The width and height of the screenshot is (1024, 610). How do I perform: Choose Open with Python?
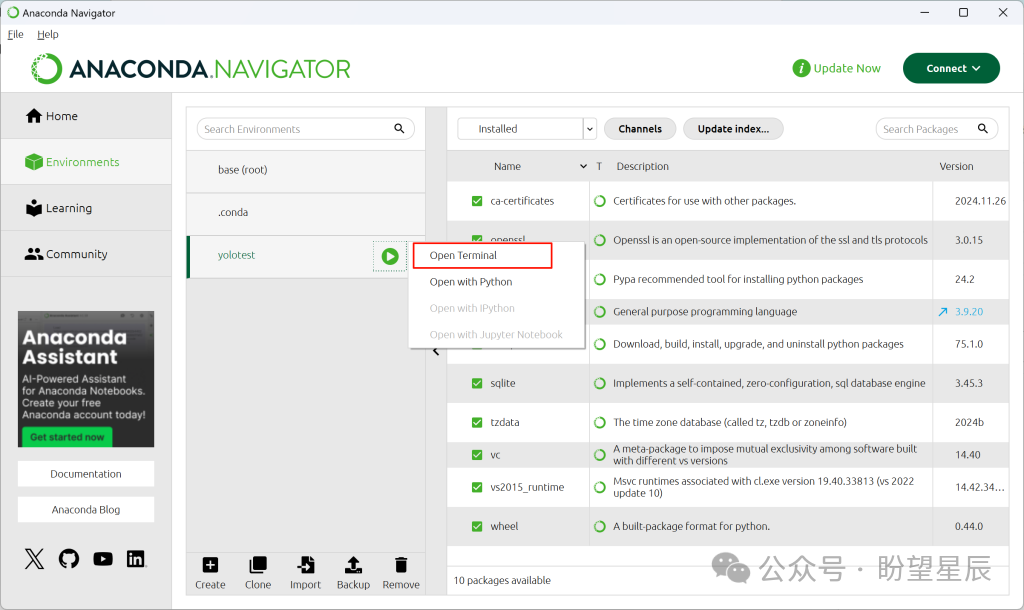[471, 282]
